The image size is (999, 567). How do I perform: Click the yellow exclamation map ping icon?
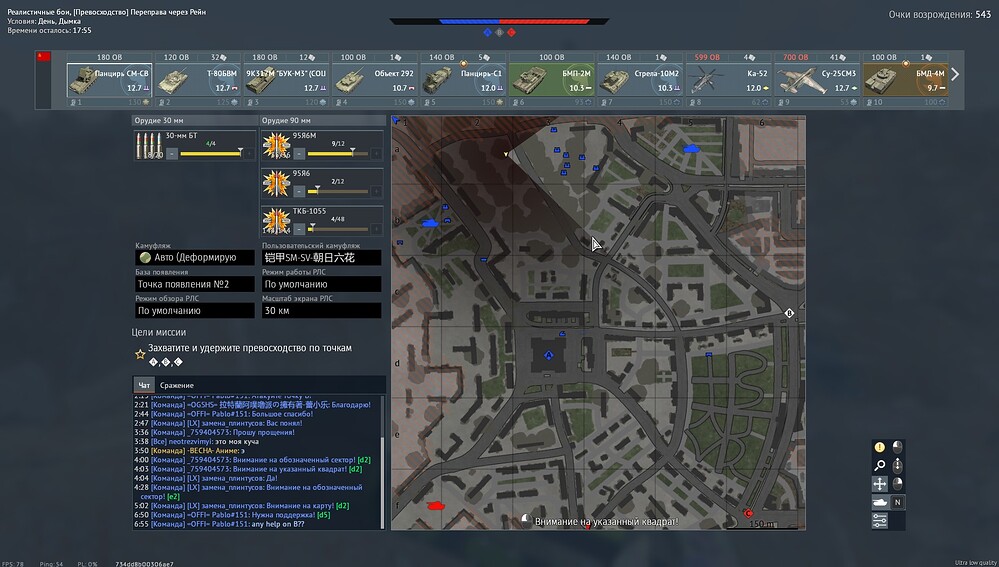point(880,447)
